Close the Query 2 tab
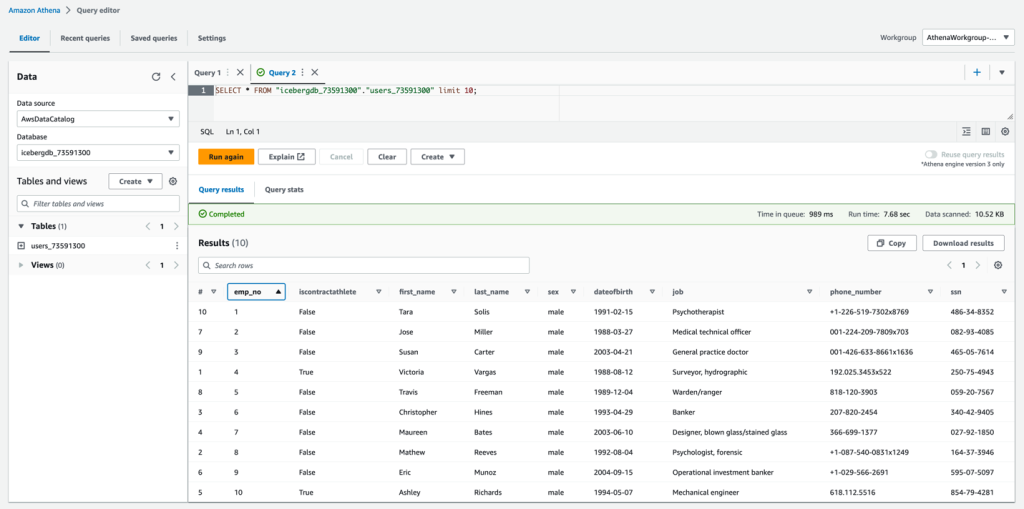1024x509 pixels. point(315,72)
